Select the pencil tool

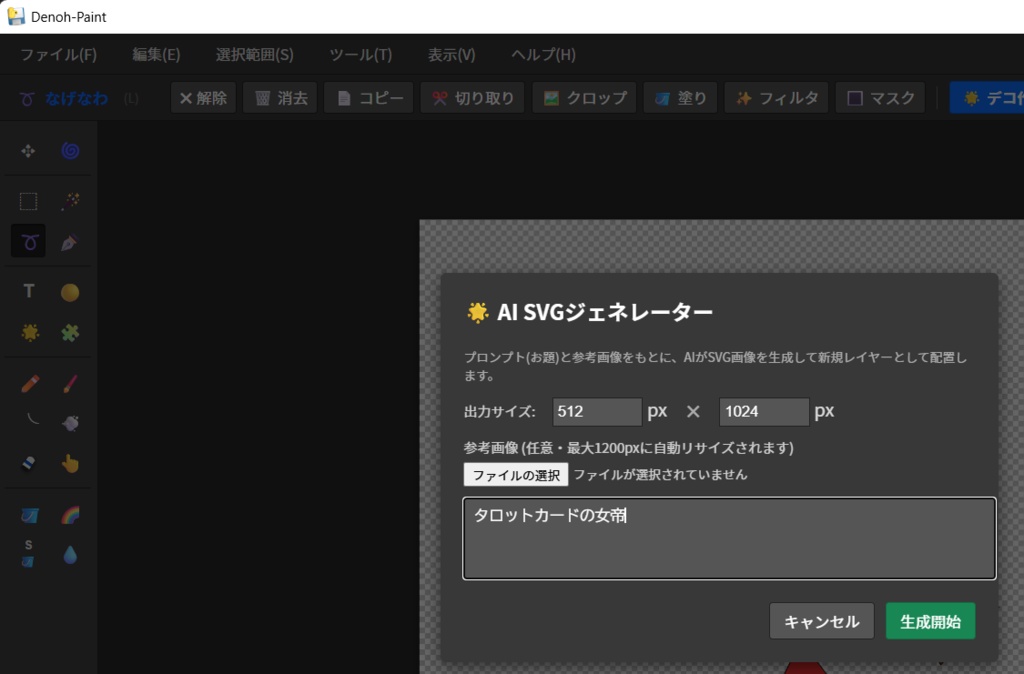(x=29, y=383)
